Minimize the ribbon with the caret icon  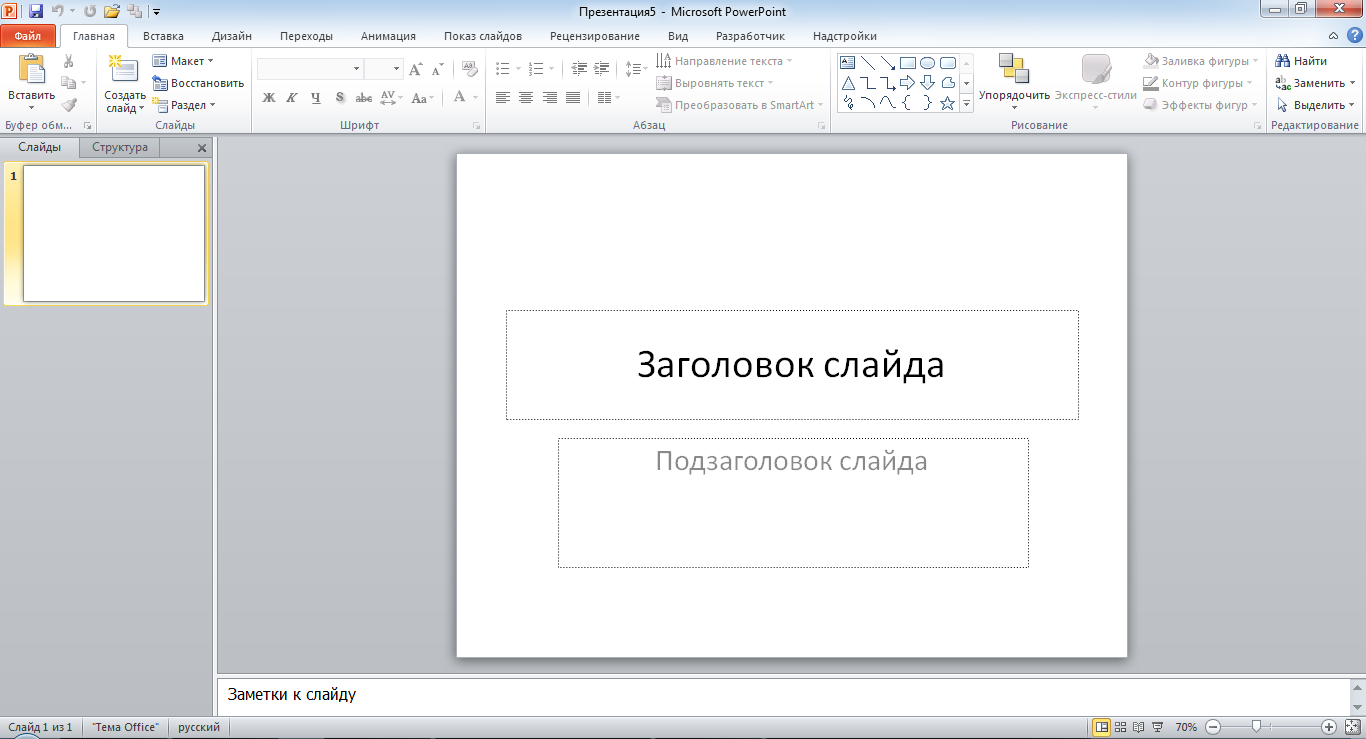pos(1331,35)
